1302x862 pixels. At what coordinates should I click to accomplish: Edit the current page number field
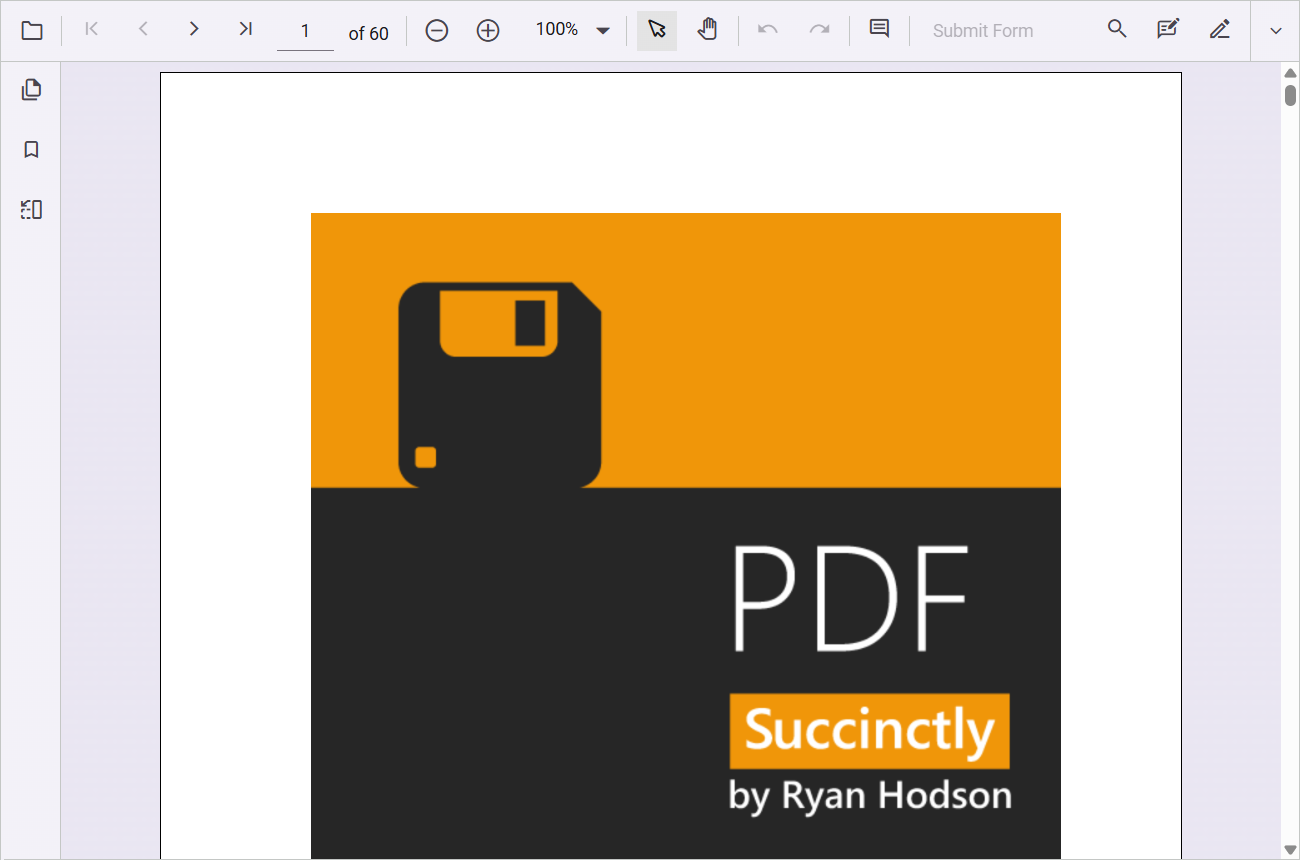(305, 30)
